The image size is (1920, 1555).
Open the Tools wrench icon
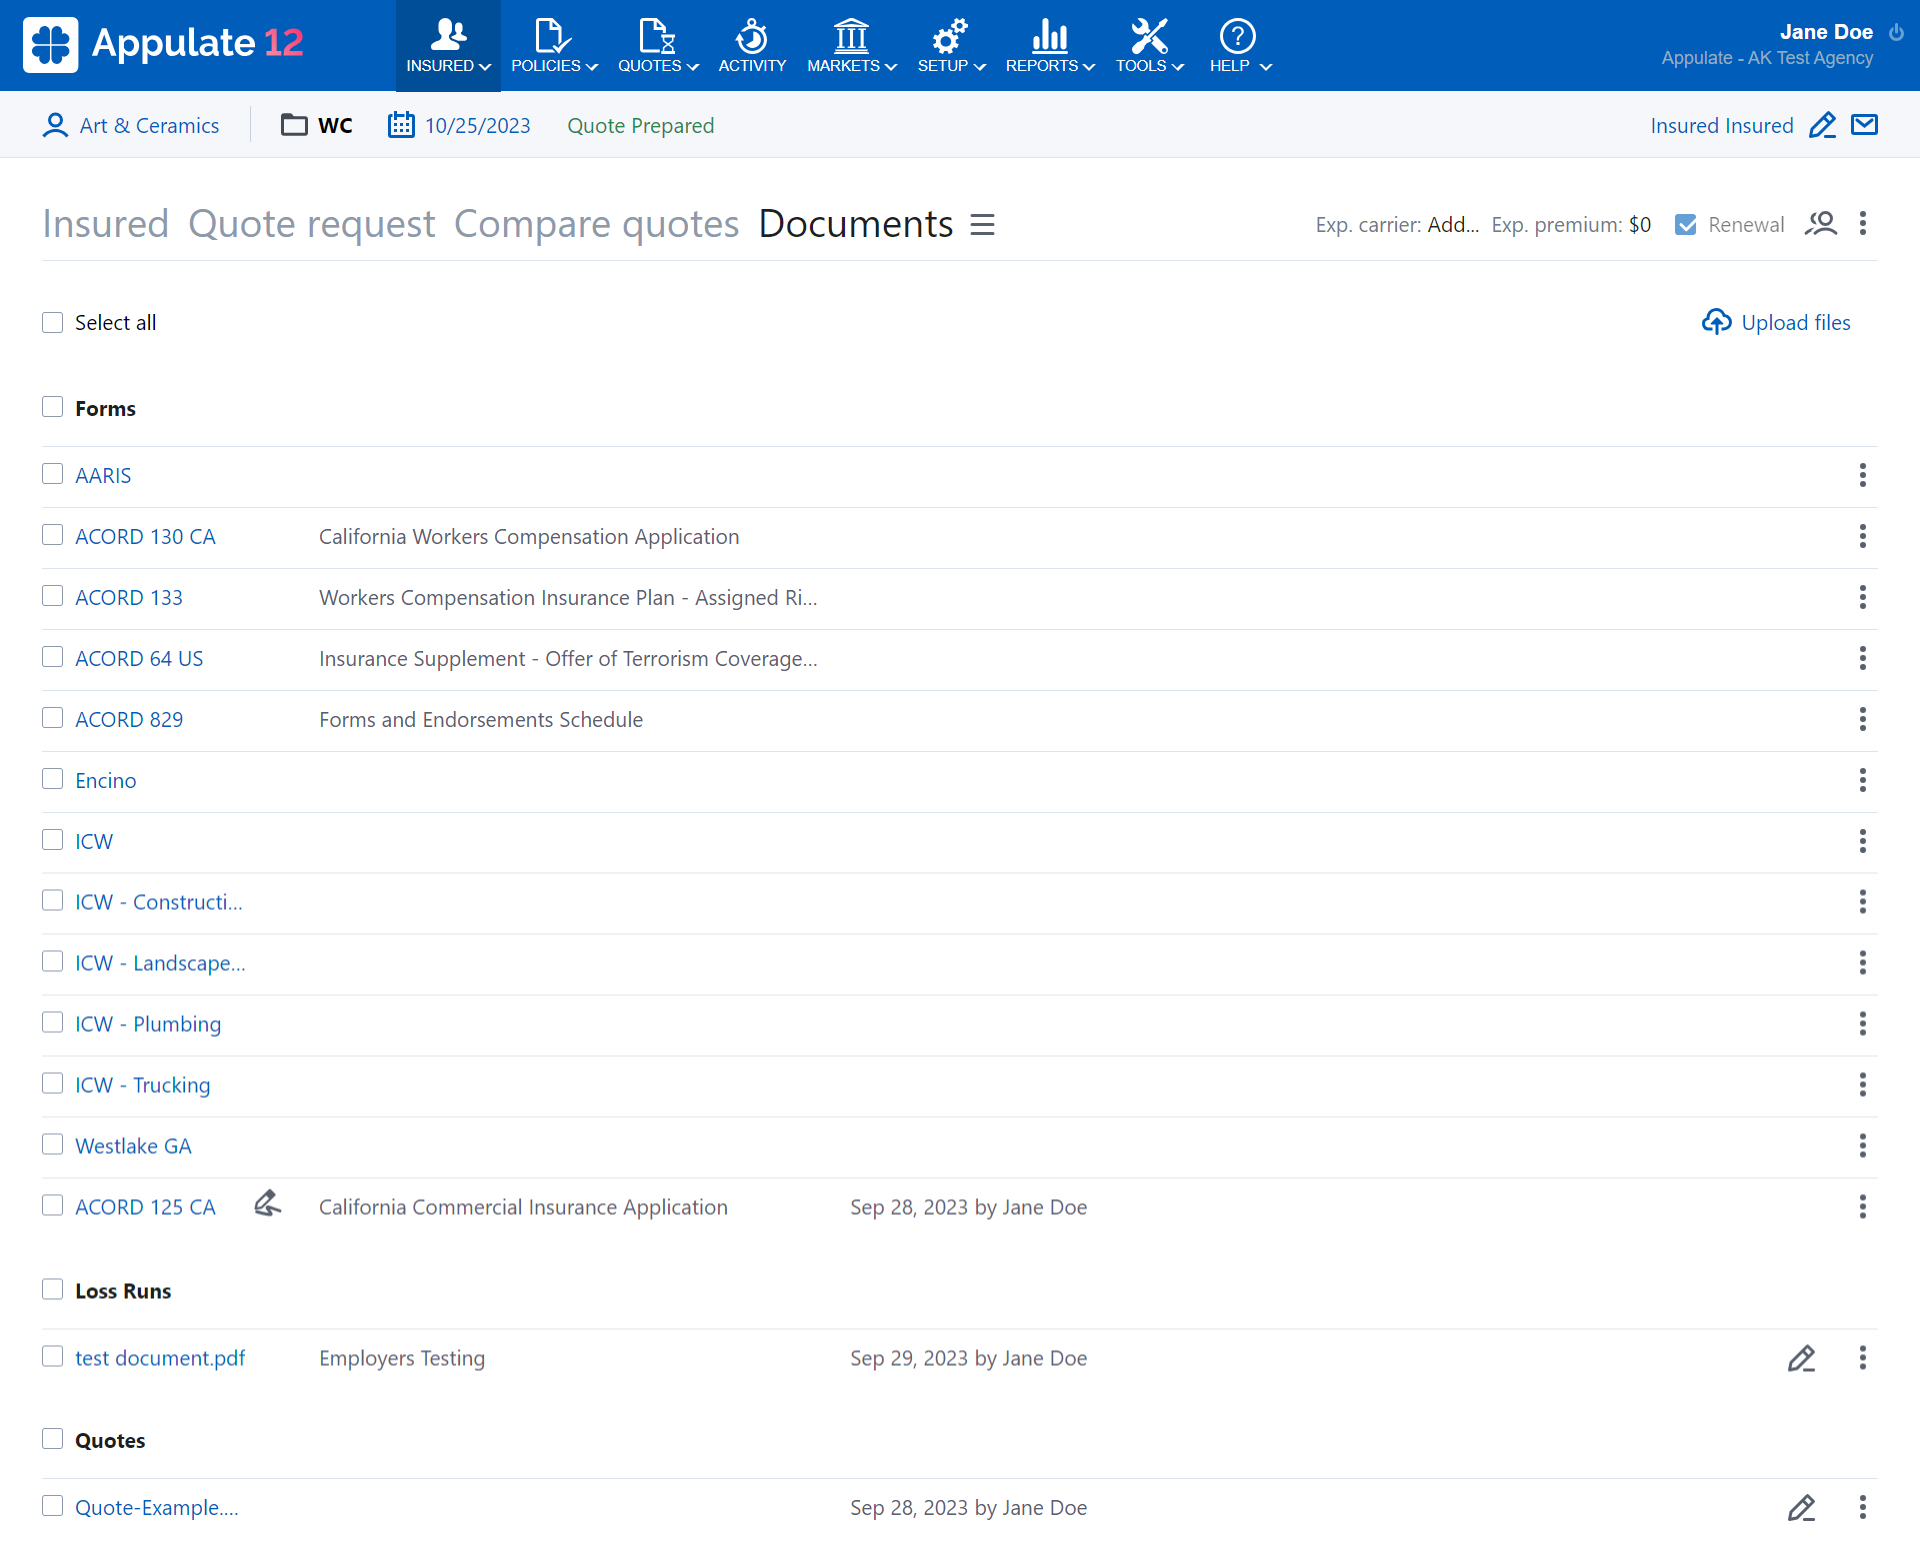tap(1148, 35)
